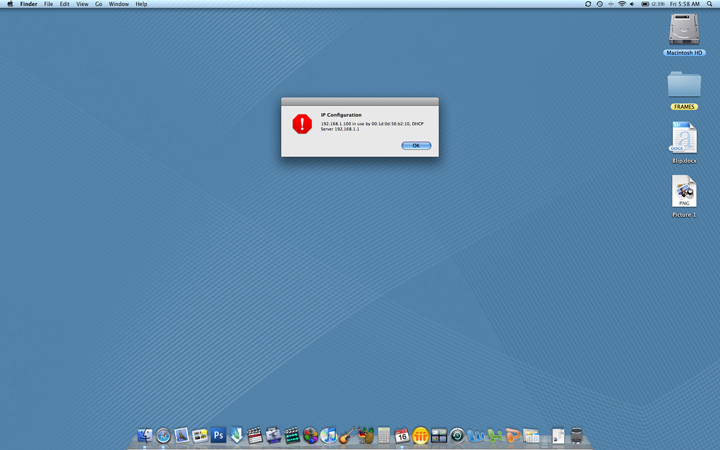Open the Finder menu

coord(28,4)
